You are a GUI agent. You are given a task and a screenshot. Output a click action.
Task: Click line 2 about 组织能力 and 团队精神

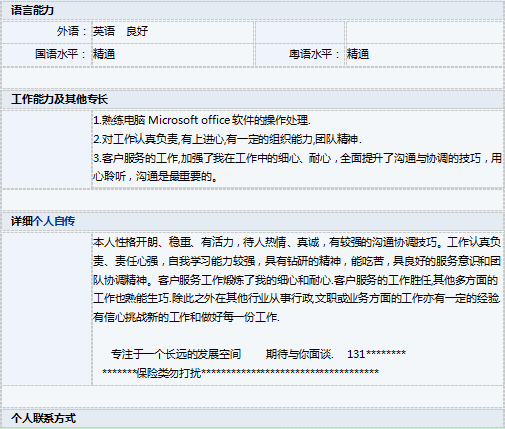tap(227, 139)
